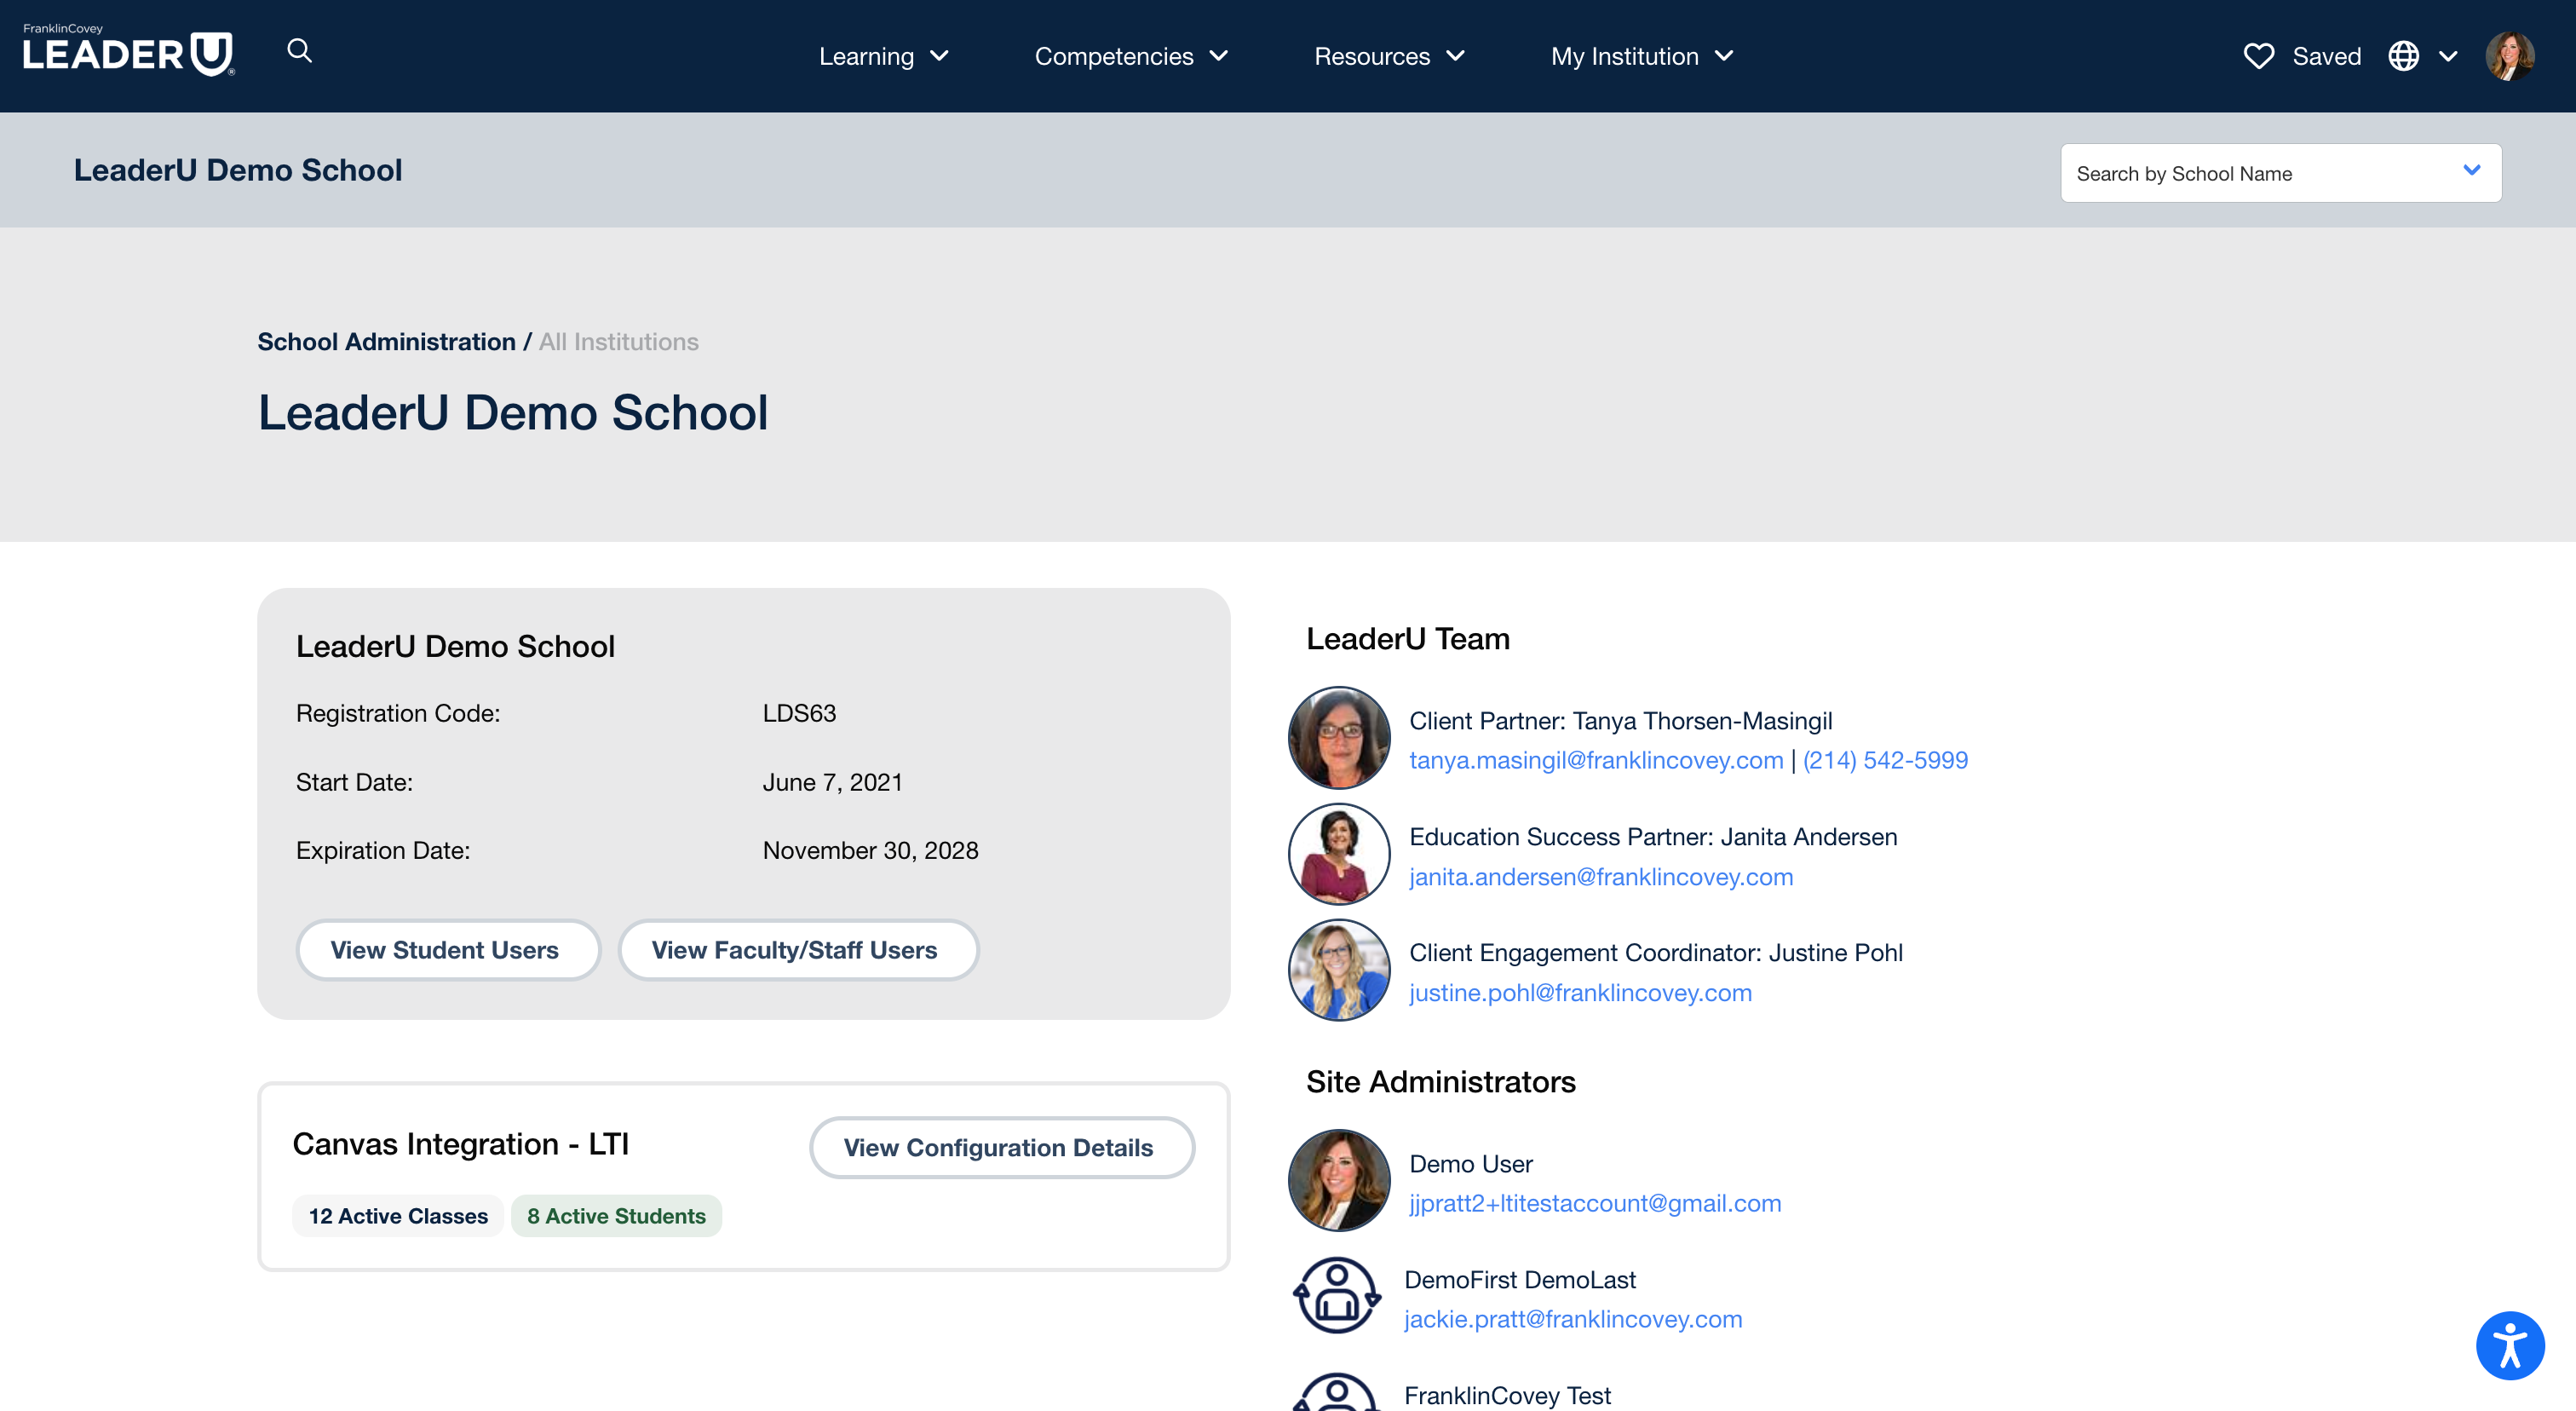Open search with the magnifier icon

click(x=299, y=50)
